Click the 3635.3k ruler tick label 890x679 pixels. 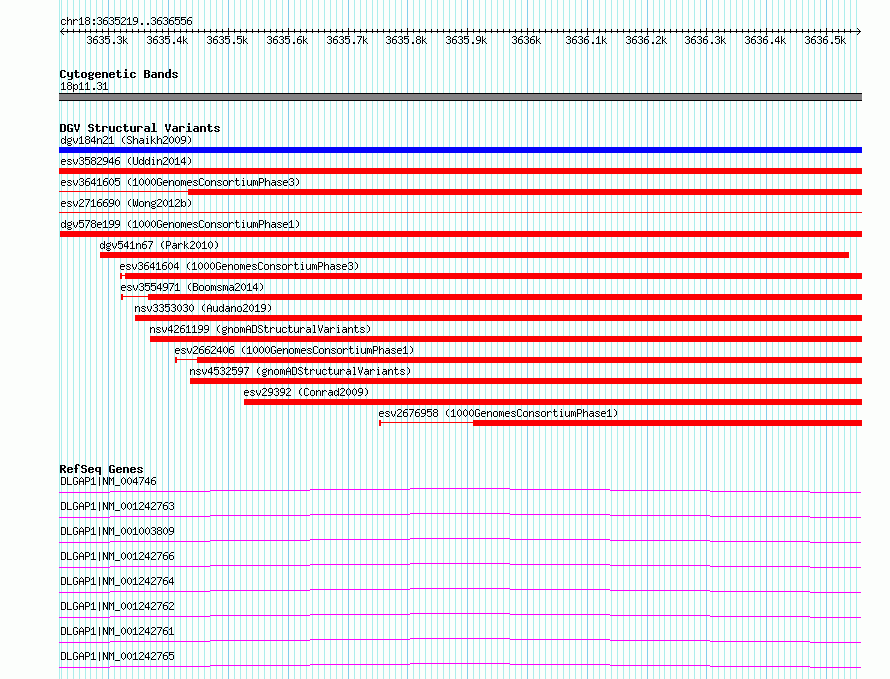pos(107,41)
